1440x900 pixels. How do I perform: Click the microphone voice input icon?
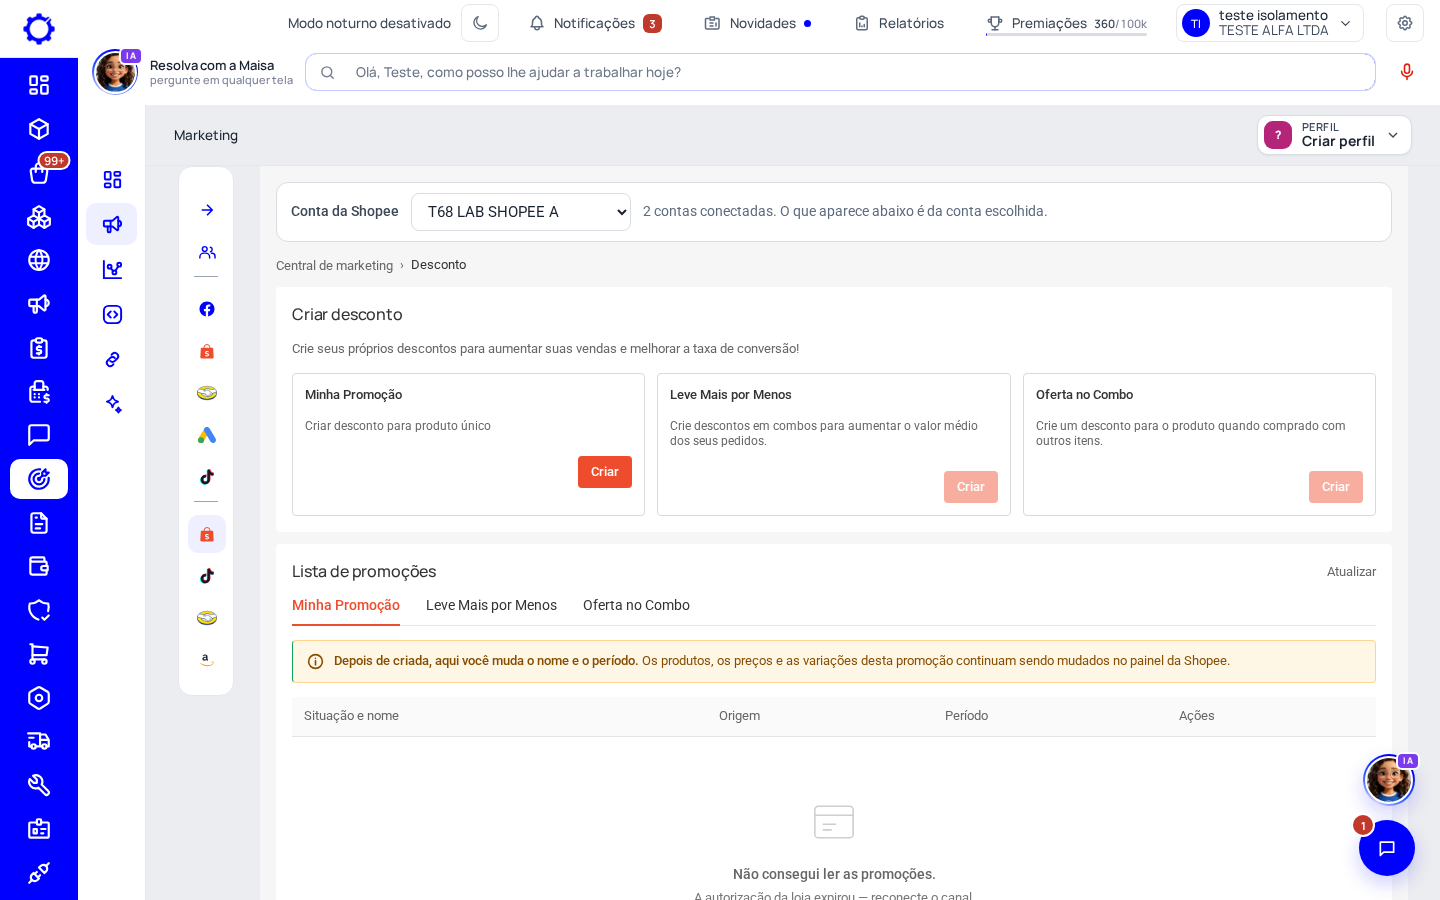click(1407, 72)
